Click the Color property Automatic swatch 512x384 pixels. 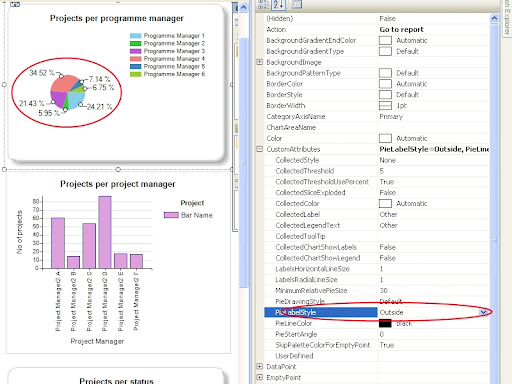tap(385, 138)
